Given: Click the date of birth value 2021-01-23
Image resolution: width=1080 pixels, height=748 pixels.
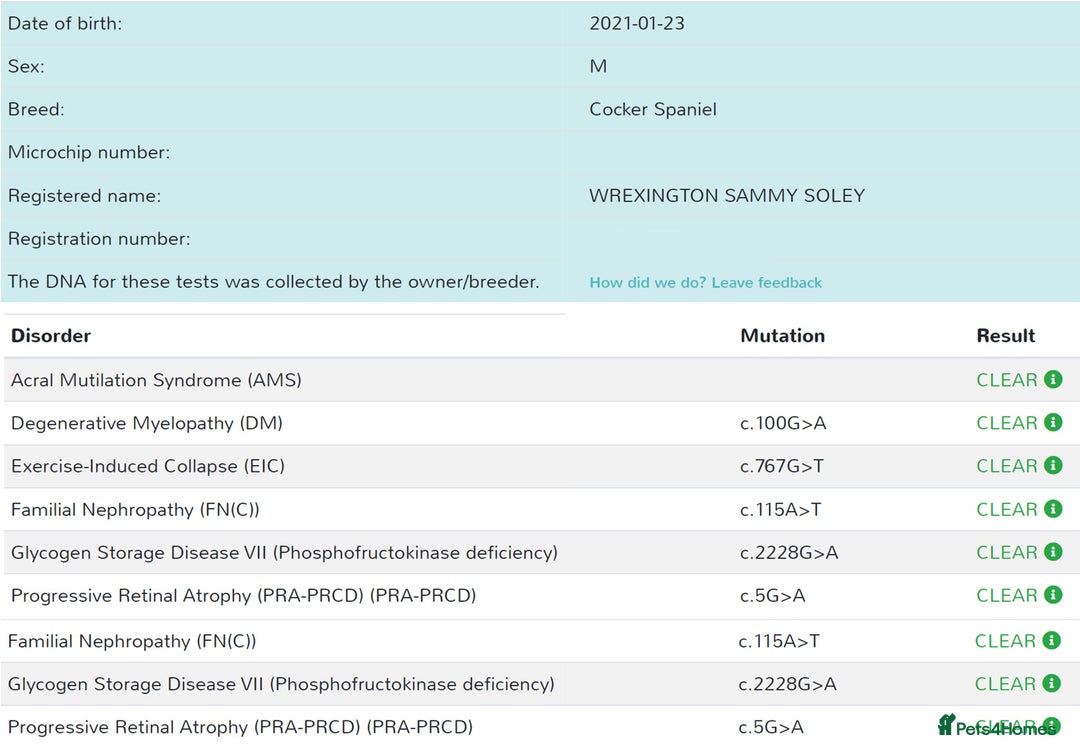Looking at the screenshot, I should pyautogui.click(x=637, y=23).
